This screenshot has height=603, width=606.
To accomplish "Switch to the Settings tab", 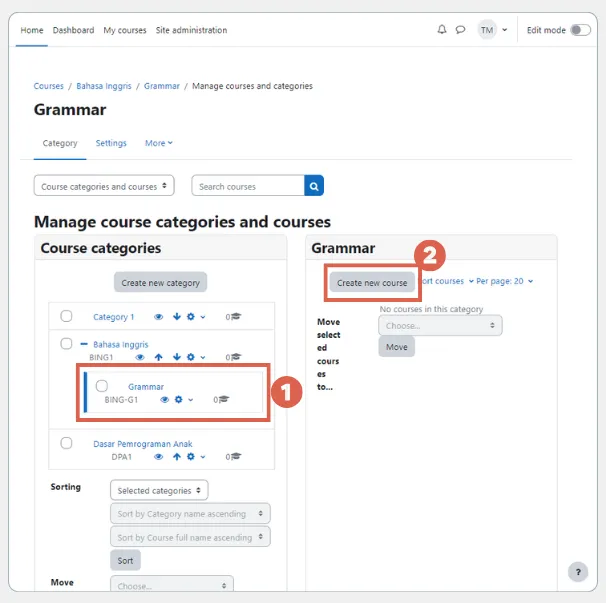I will coord(111,143).
